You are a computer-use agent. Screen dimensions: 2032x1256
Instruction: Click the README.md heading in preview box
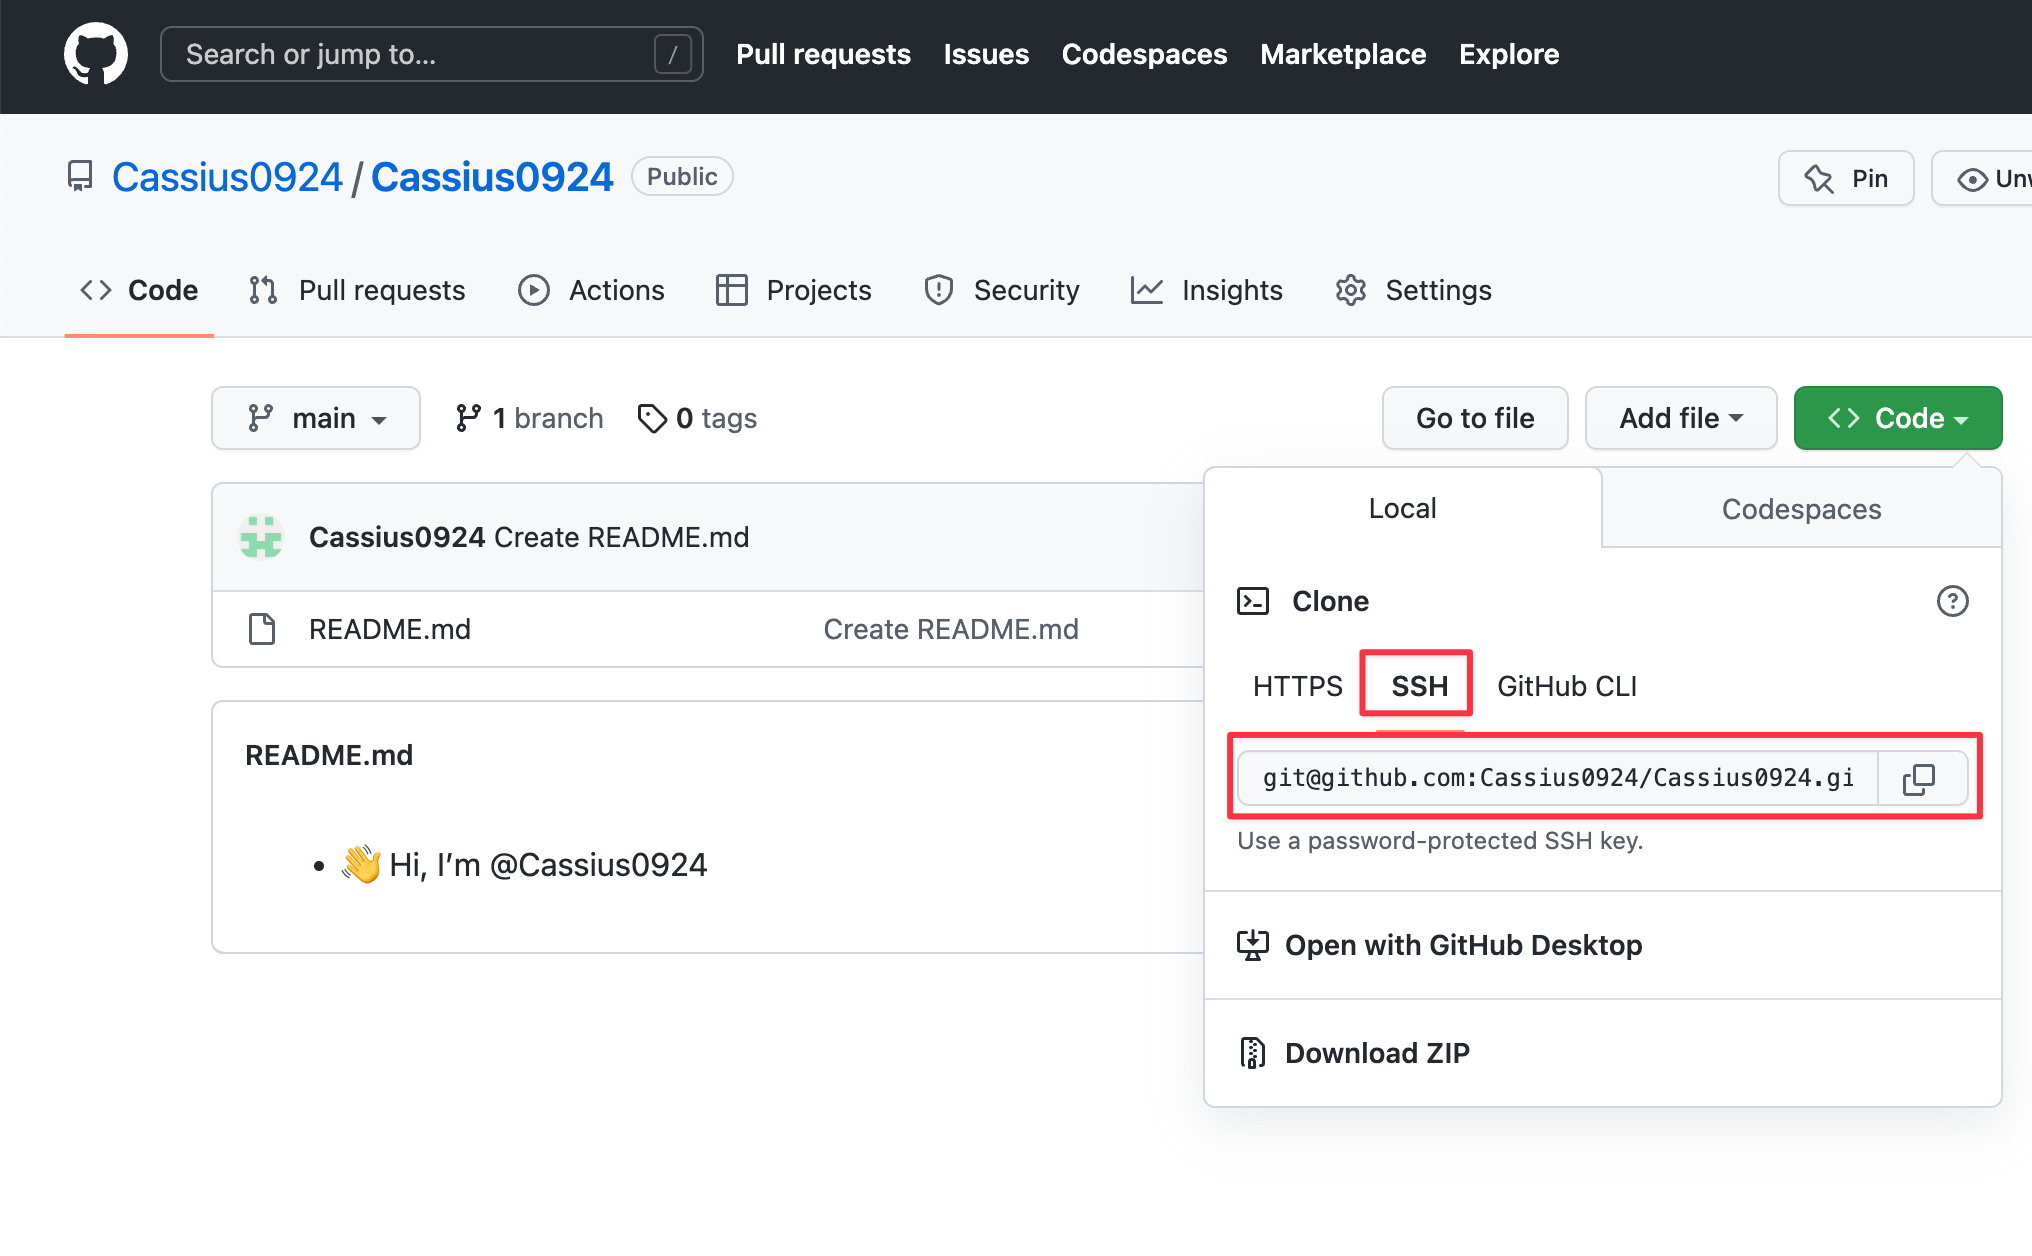[x=329, y=755]
